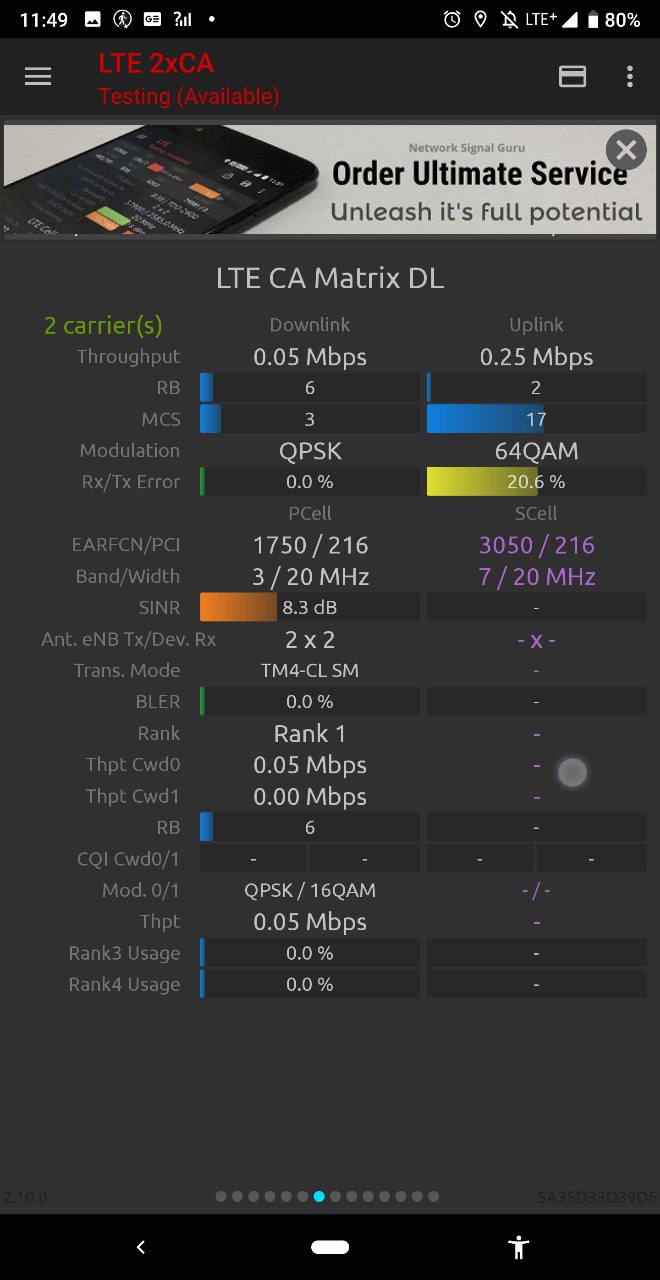Tap the LTE 2xCA title

click(156, 64)
